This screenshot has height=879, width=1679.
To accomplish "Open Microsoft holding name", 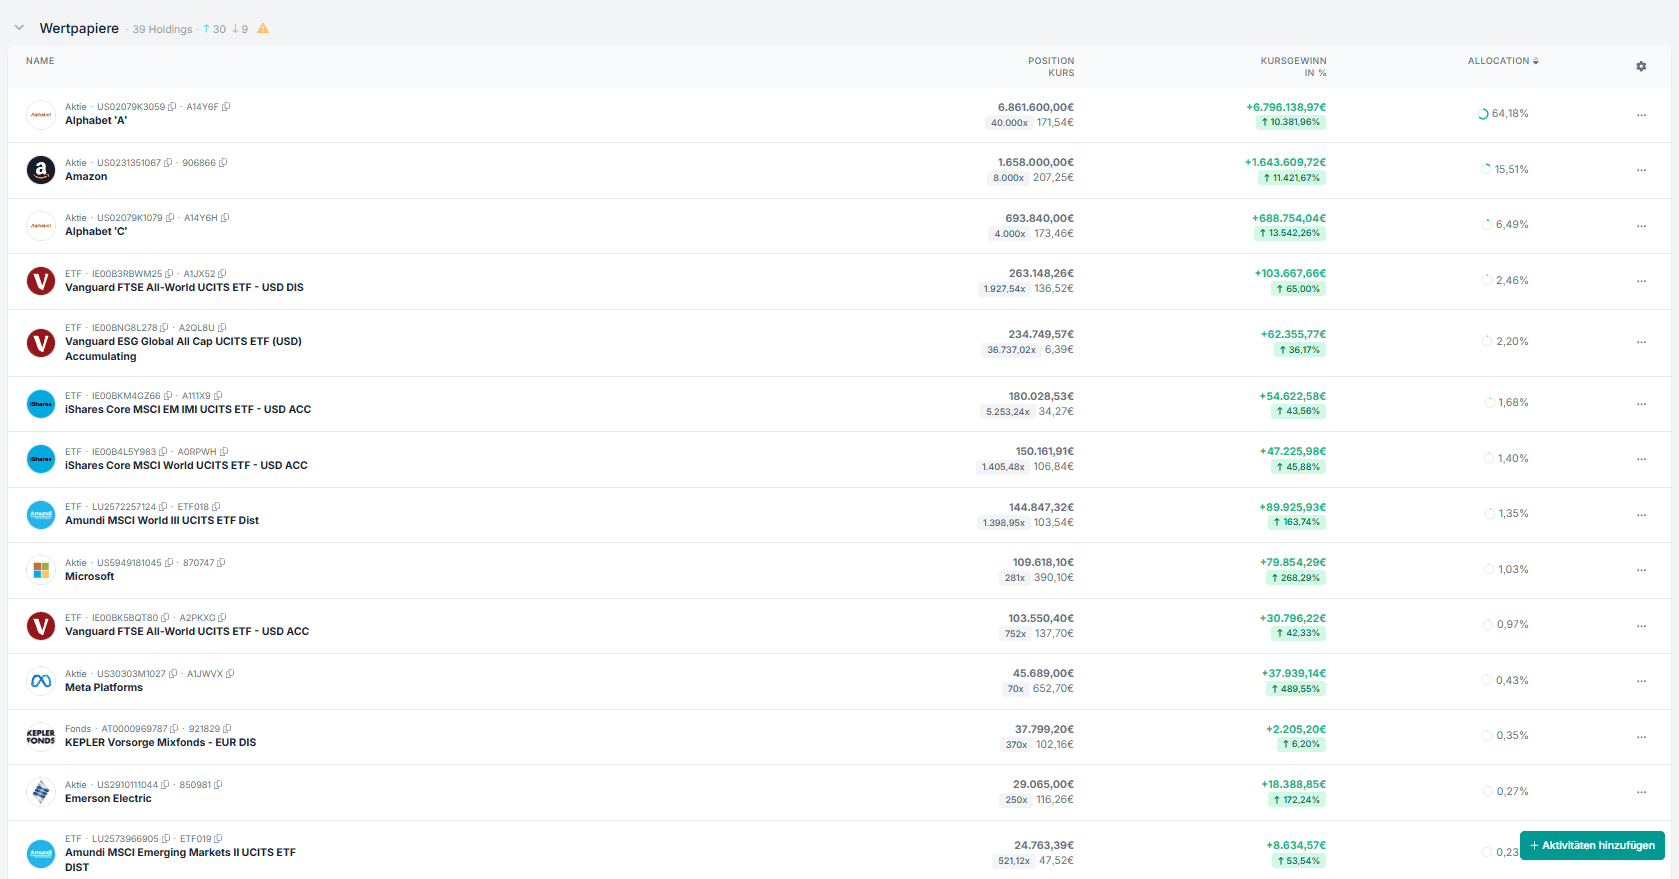I will click(90, 577).
